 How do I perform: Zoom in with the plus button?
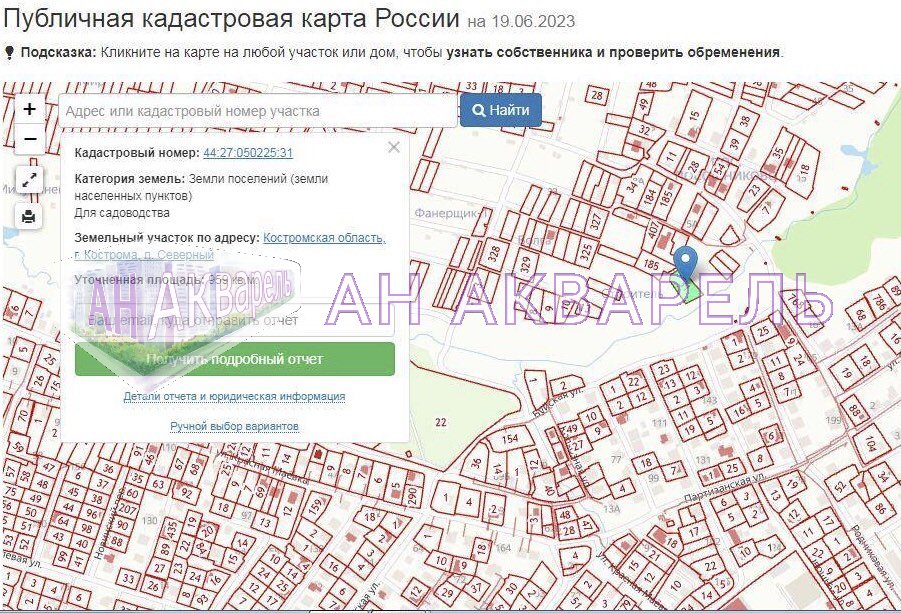[30, 109]
